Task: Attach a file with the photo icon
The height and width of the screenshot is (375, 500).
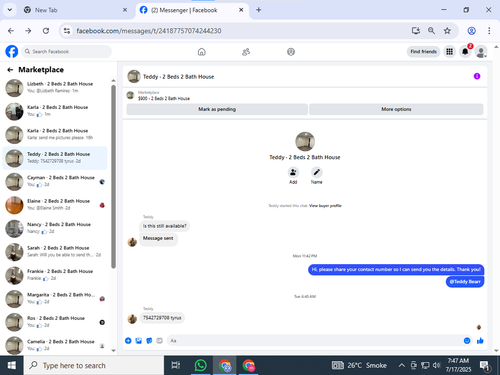Action: pos(139,341)
